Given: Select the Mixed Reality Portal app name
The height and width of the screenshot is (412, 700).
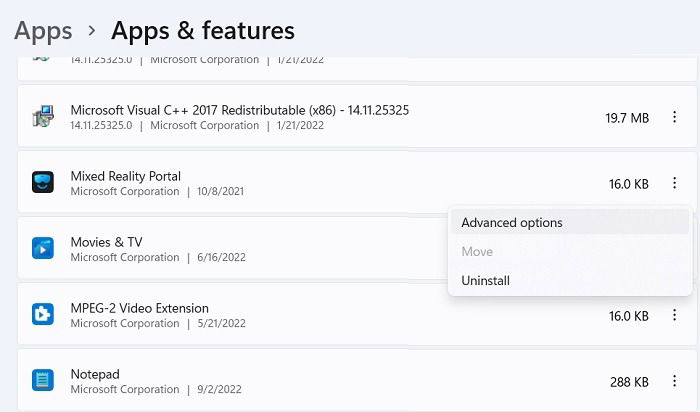Looking at the screenshot, I should pyautogui.click(x=125, y=176).
